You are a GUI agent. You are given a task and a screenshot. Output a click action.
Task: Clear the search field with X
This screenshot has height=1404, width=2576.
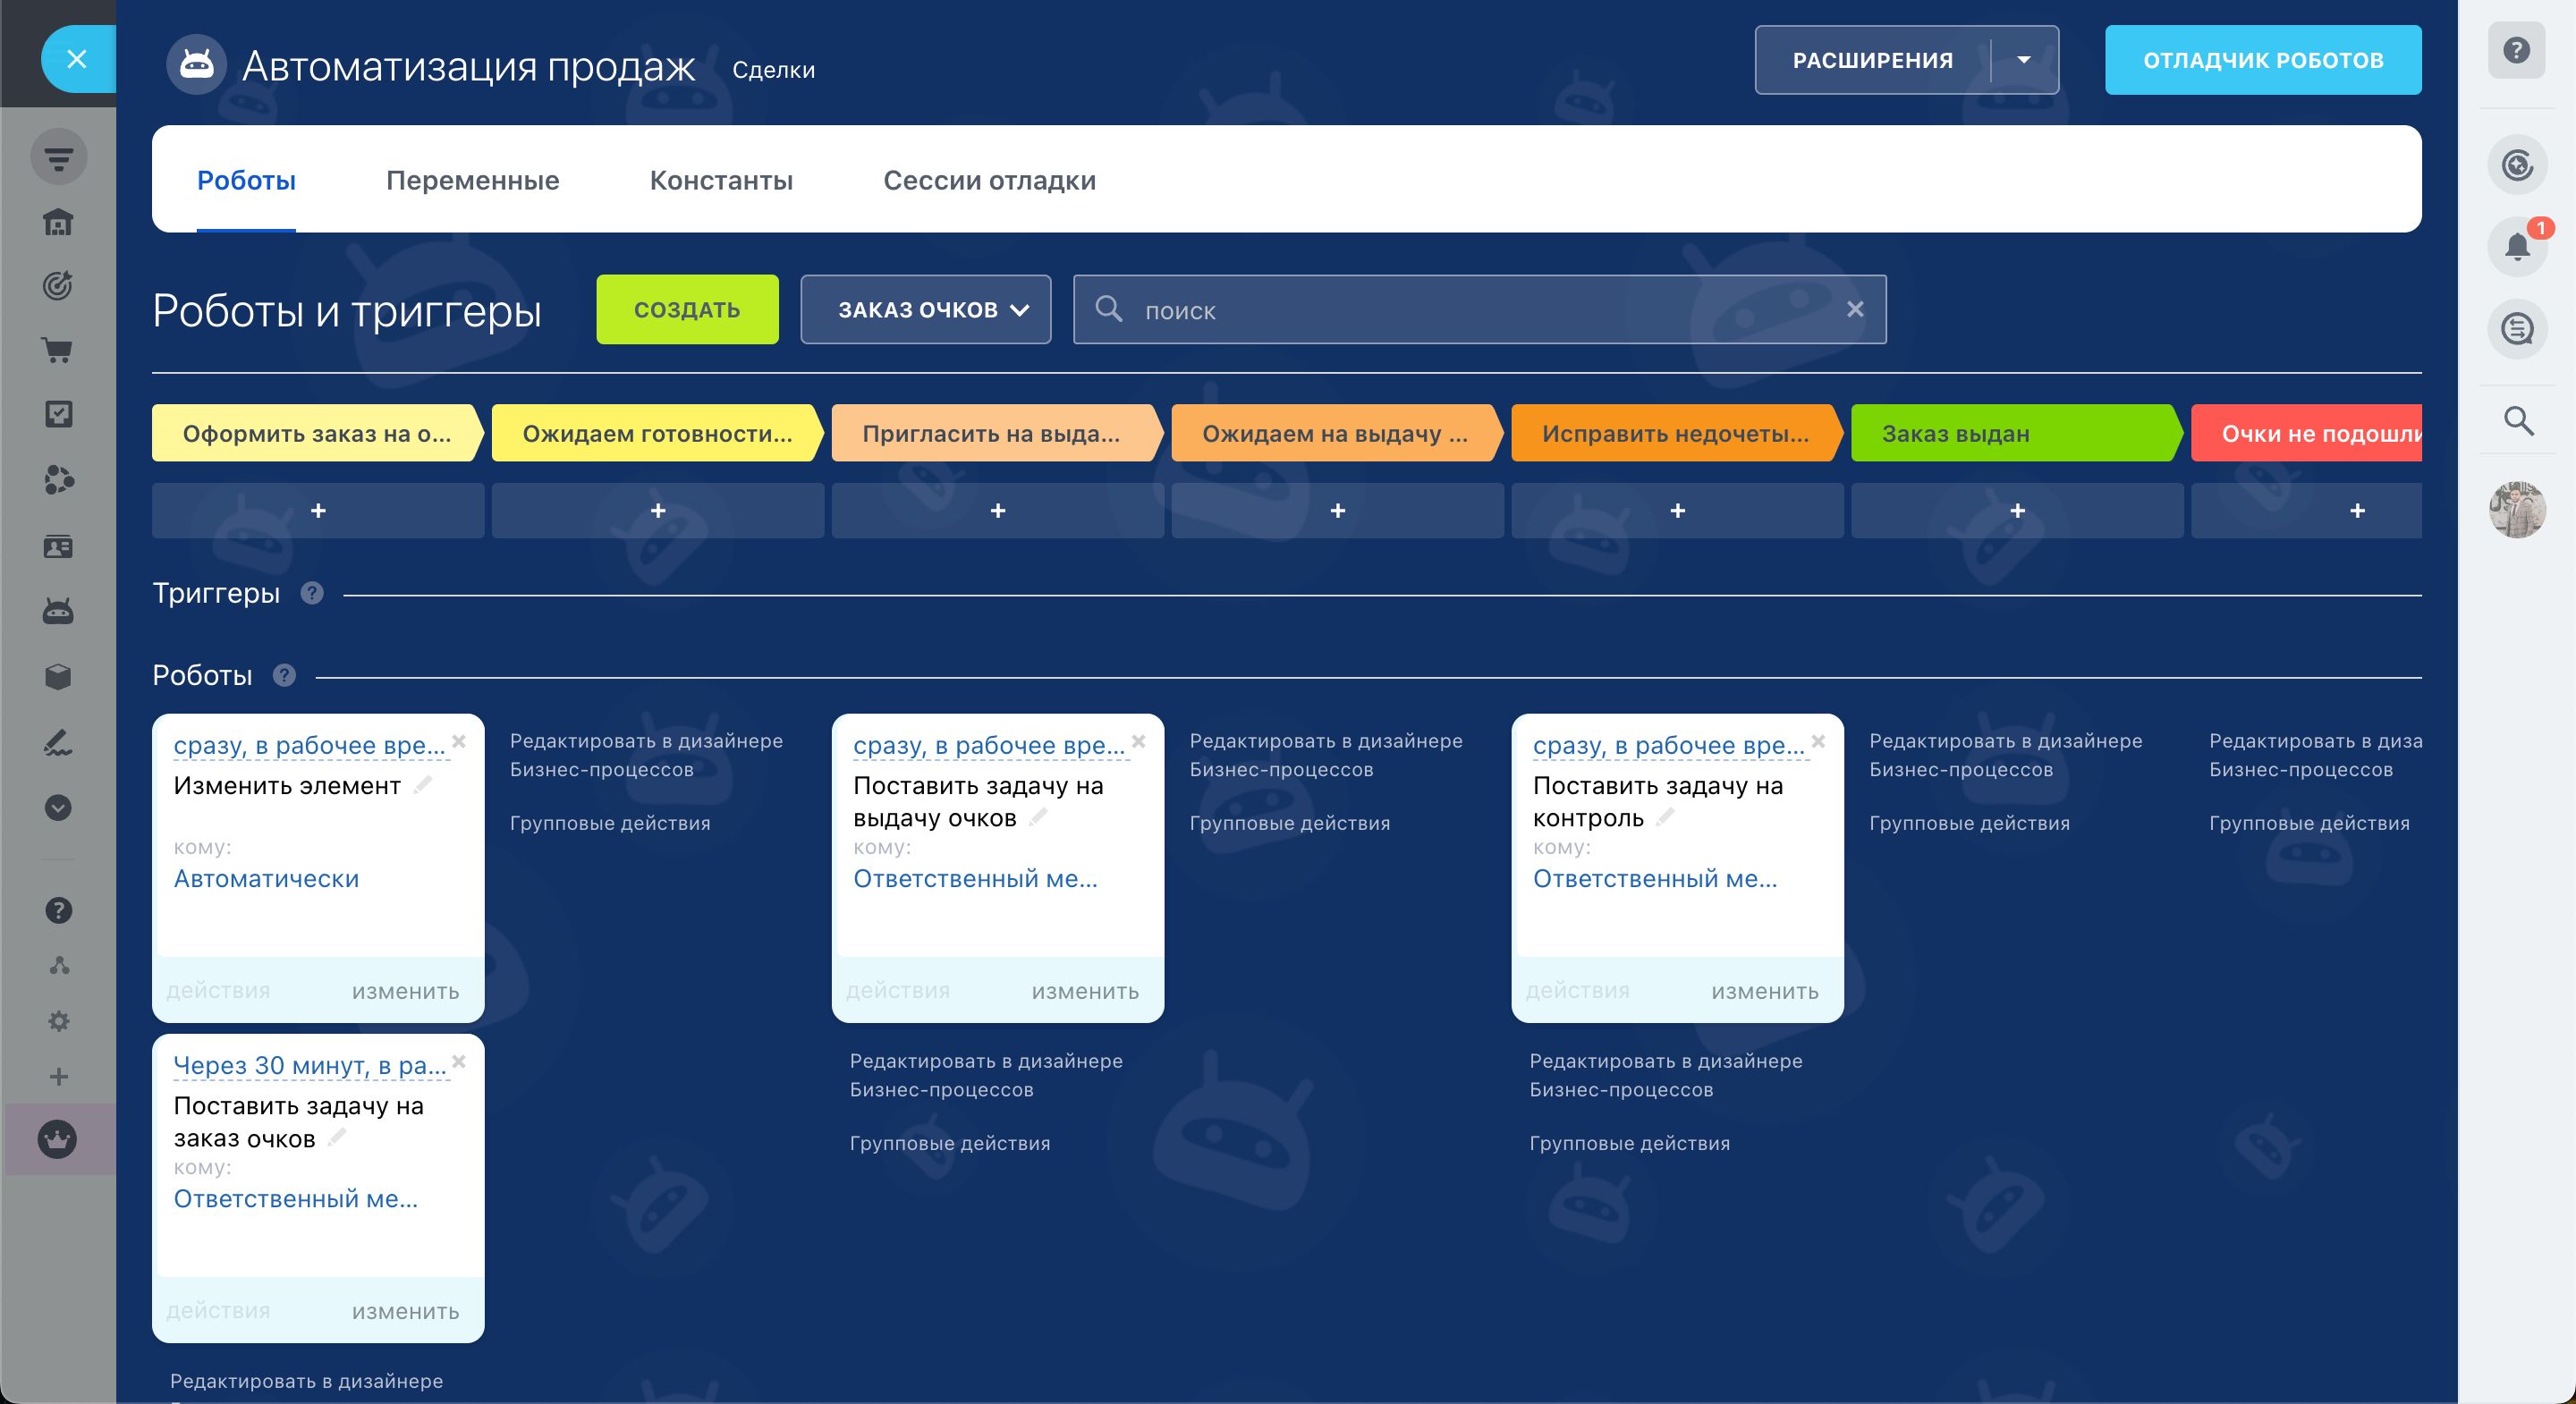[1854, 310]
